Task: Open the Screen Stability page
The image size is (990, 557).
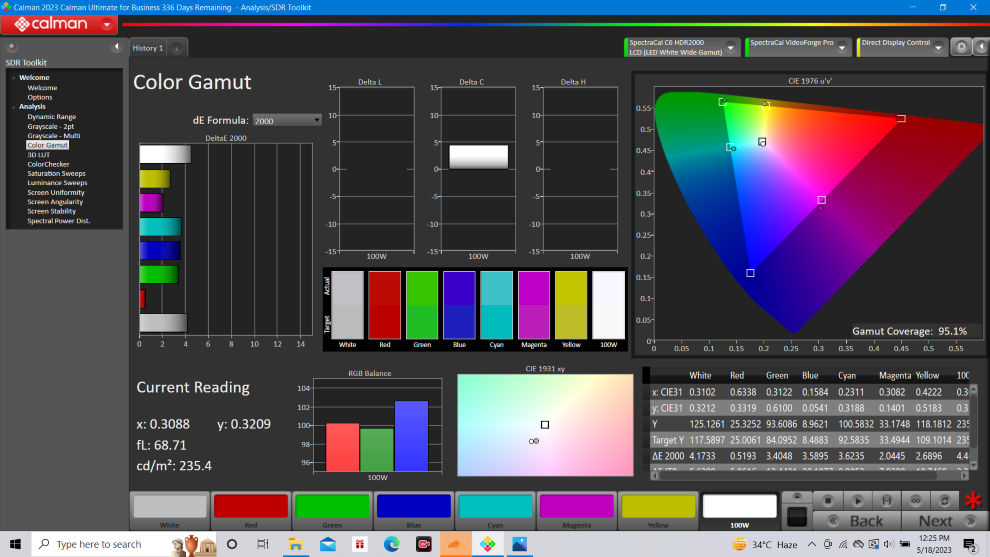Action: tap(51, 212)
